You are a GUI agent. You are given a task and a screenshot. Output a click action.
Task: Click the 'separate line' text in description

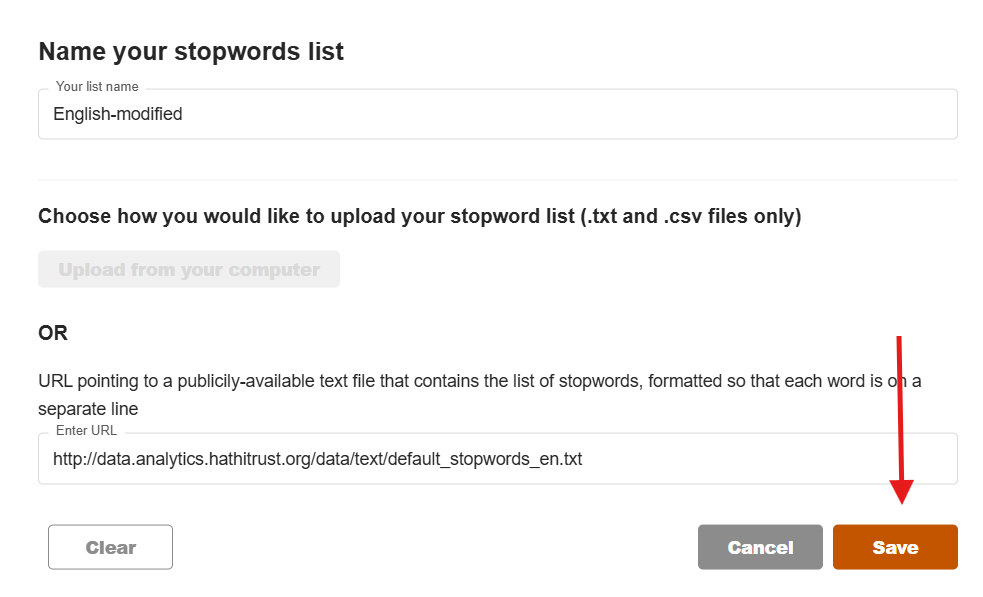coord(88,409)
